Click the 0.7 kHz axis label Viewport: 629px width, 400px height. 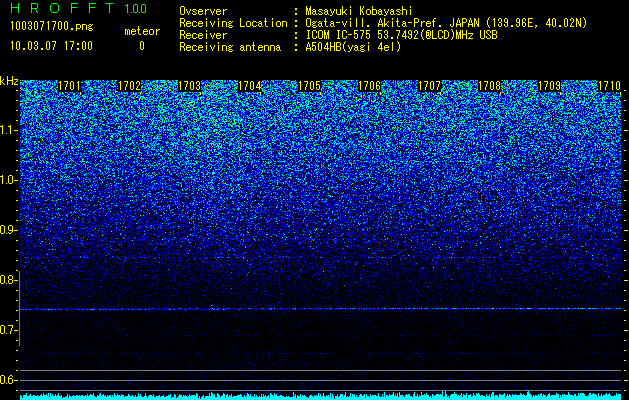point(9,330)
